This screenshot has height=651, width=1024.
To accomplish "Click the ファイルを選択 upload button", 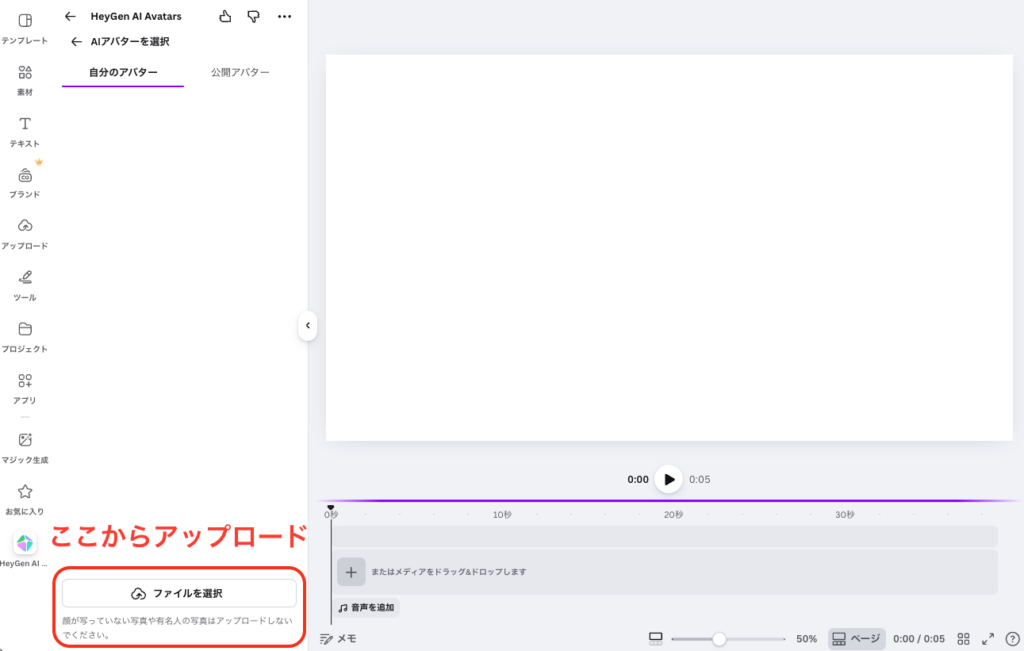I will click(179, 593).
